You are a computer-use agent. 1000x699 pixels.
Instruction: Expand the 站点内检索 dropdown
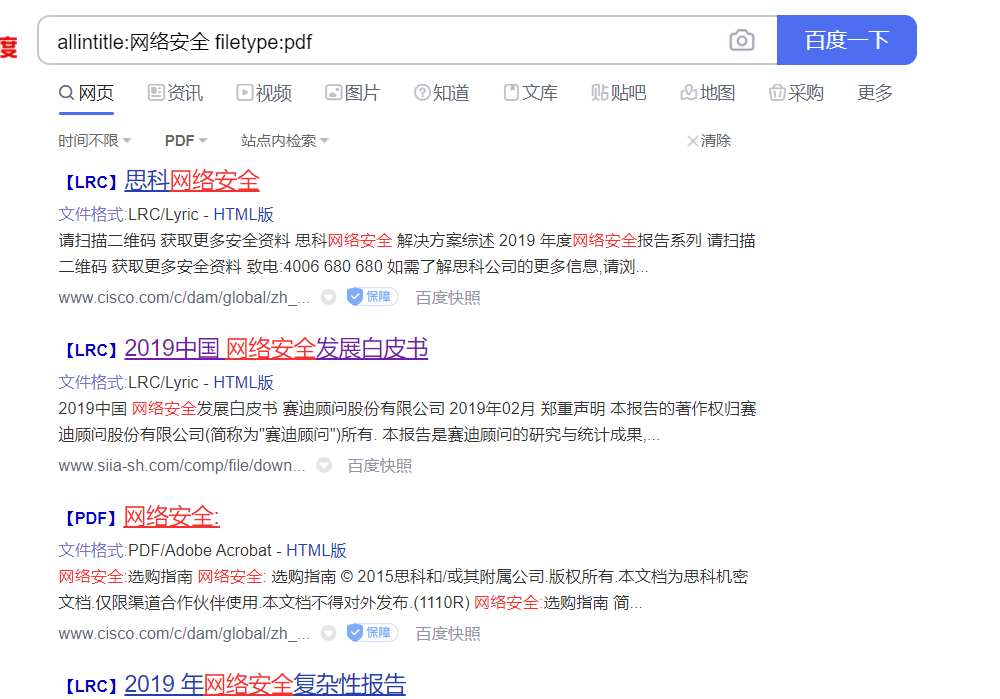coord(284,140)
